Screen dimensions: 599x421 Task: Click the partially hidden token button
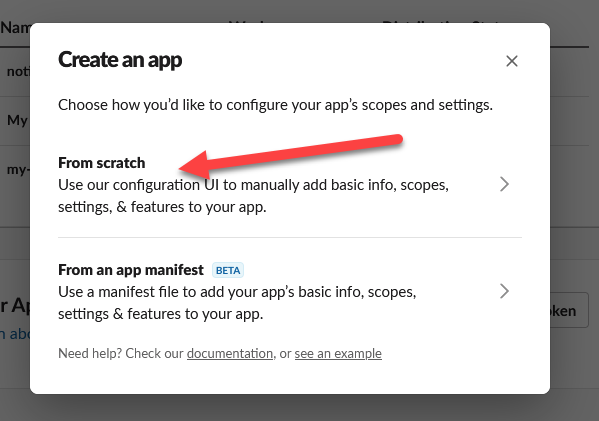569,310
